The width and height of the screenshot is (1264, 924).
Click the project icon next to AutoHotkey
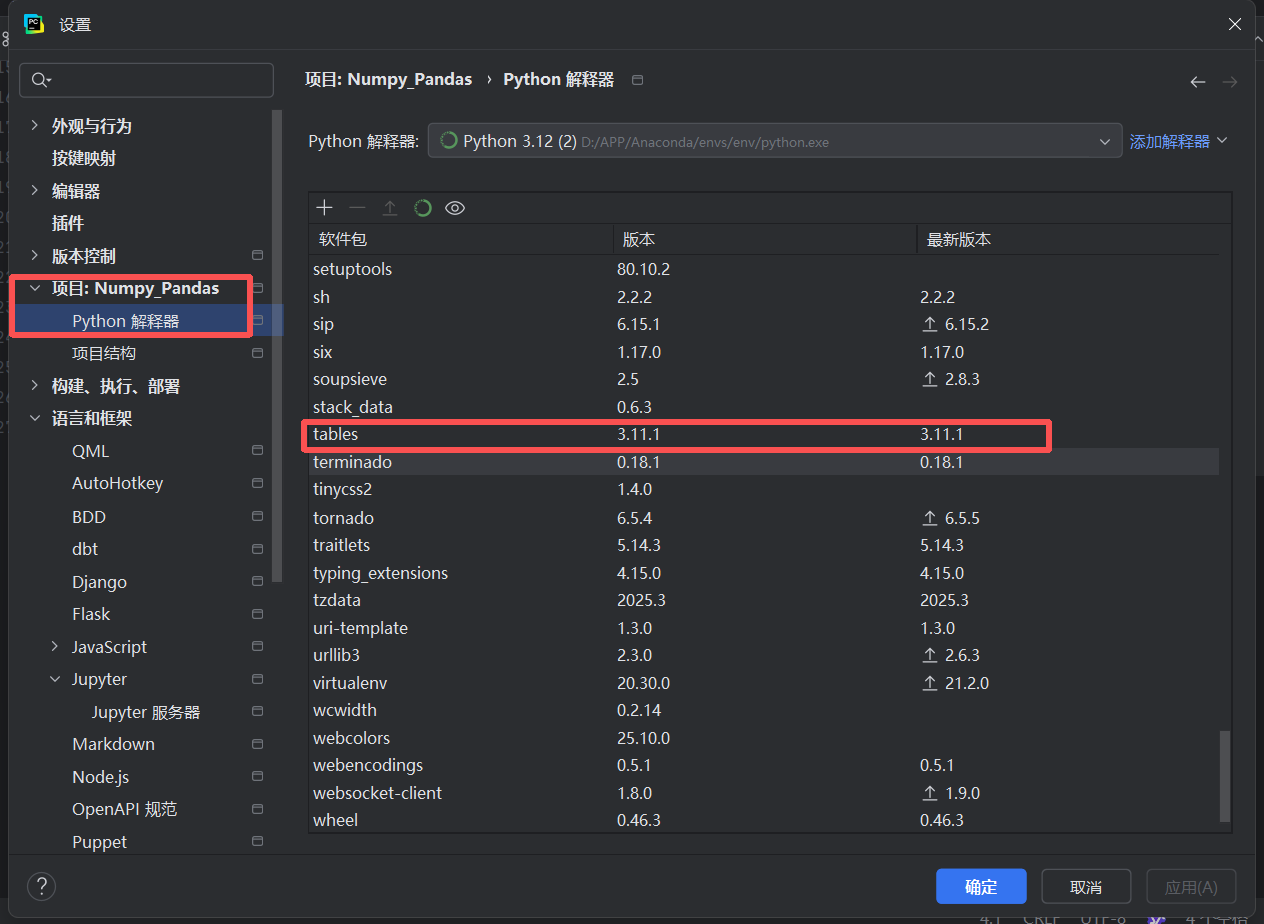click(x=257, y=484)
